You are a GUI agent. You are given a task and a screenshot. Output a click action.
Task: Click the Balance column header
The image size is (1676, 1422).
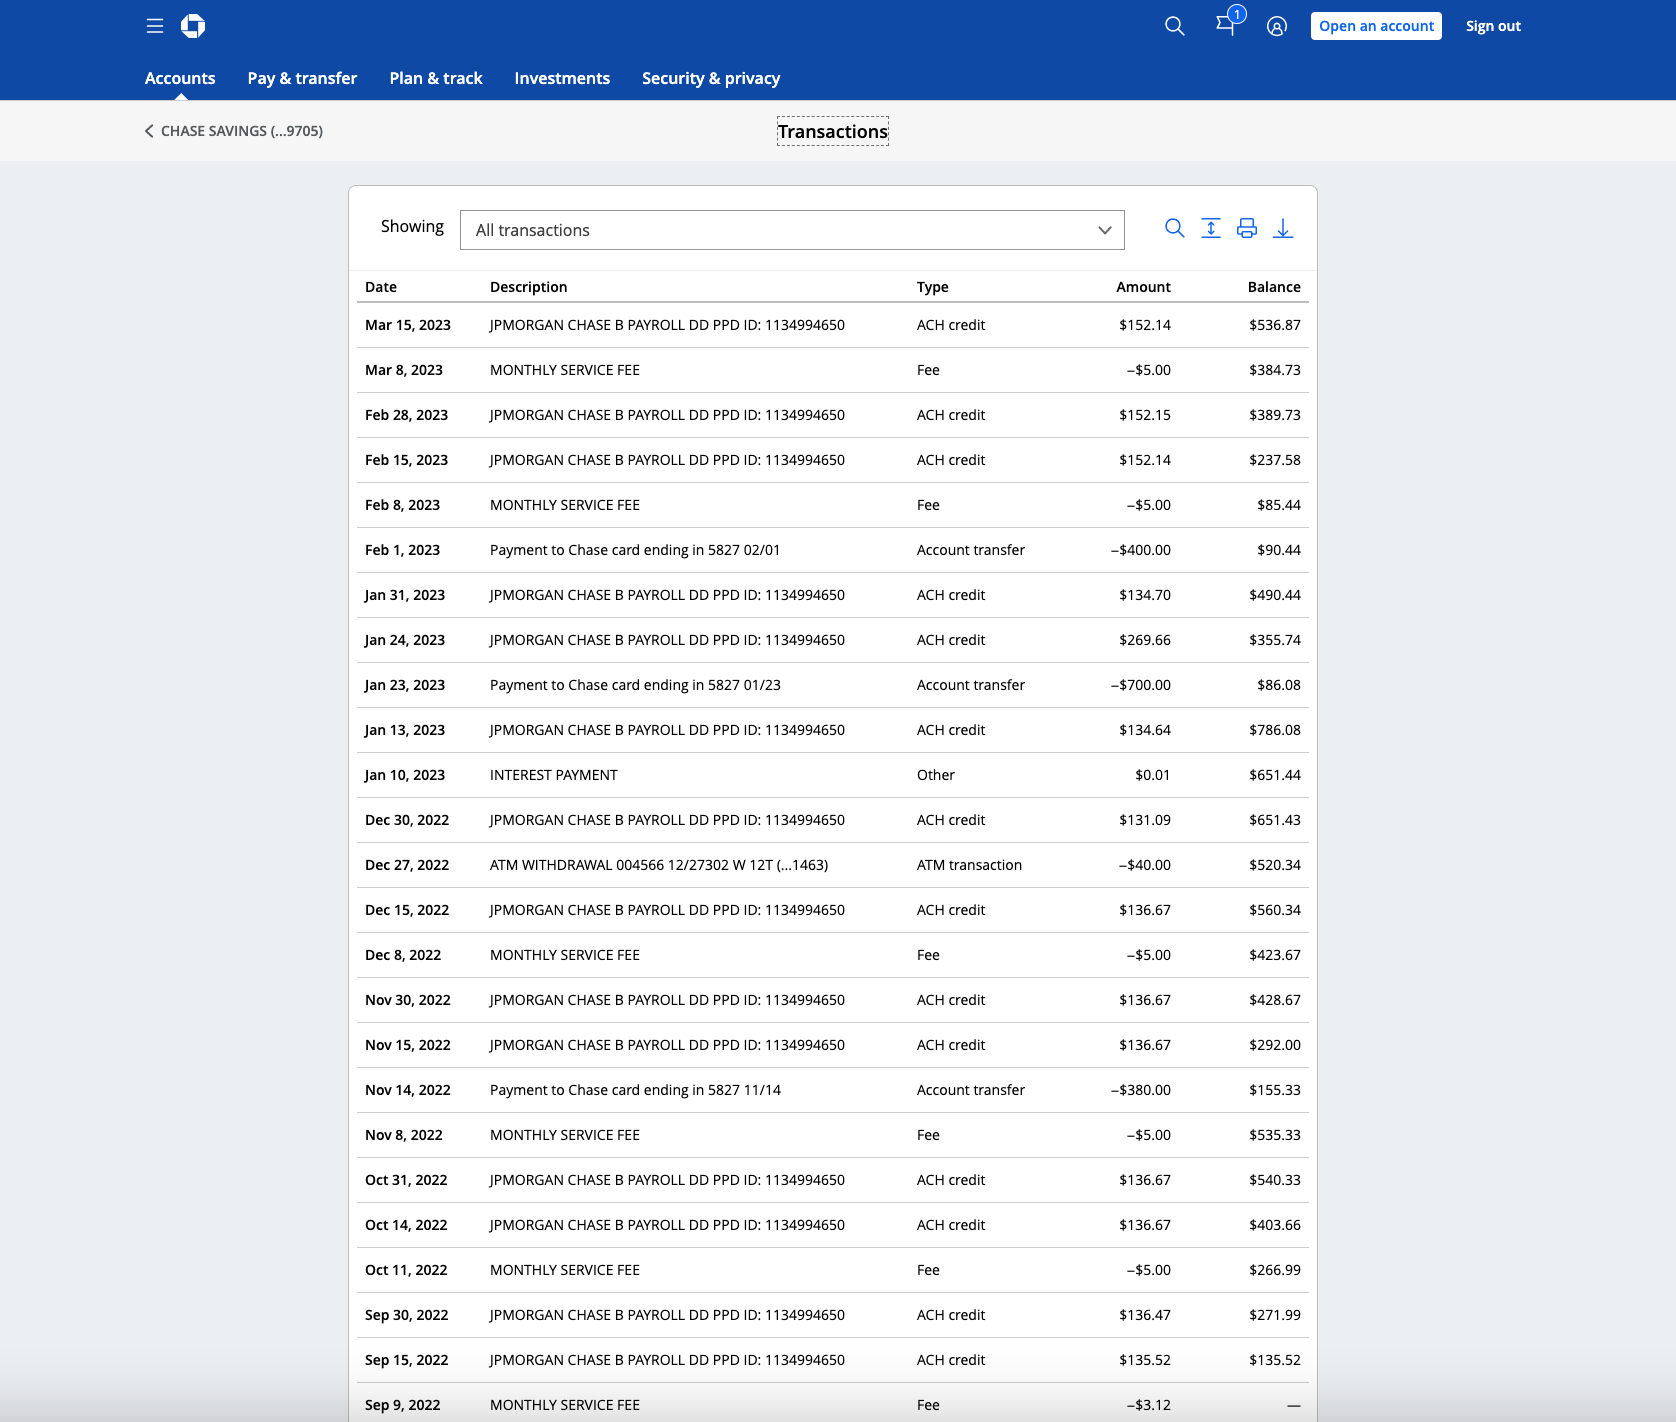(1274, 287)
